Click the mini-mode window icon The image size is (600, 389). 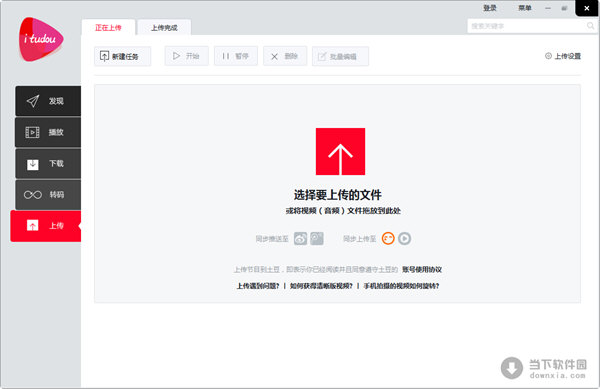pyautogui.click(x=564, y=8)
